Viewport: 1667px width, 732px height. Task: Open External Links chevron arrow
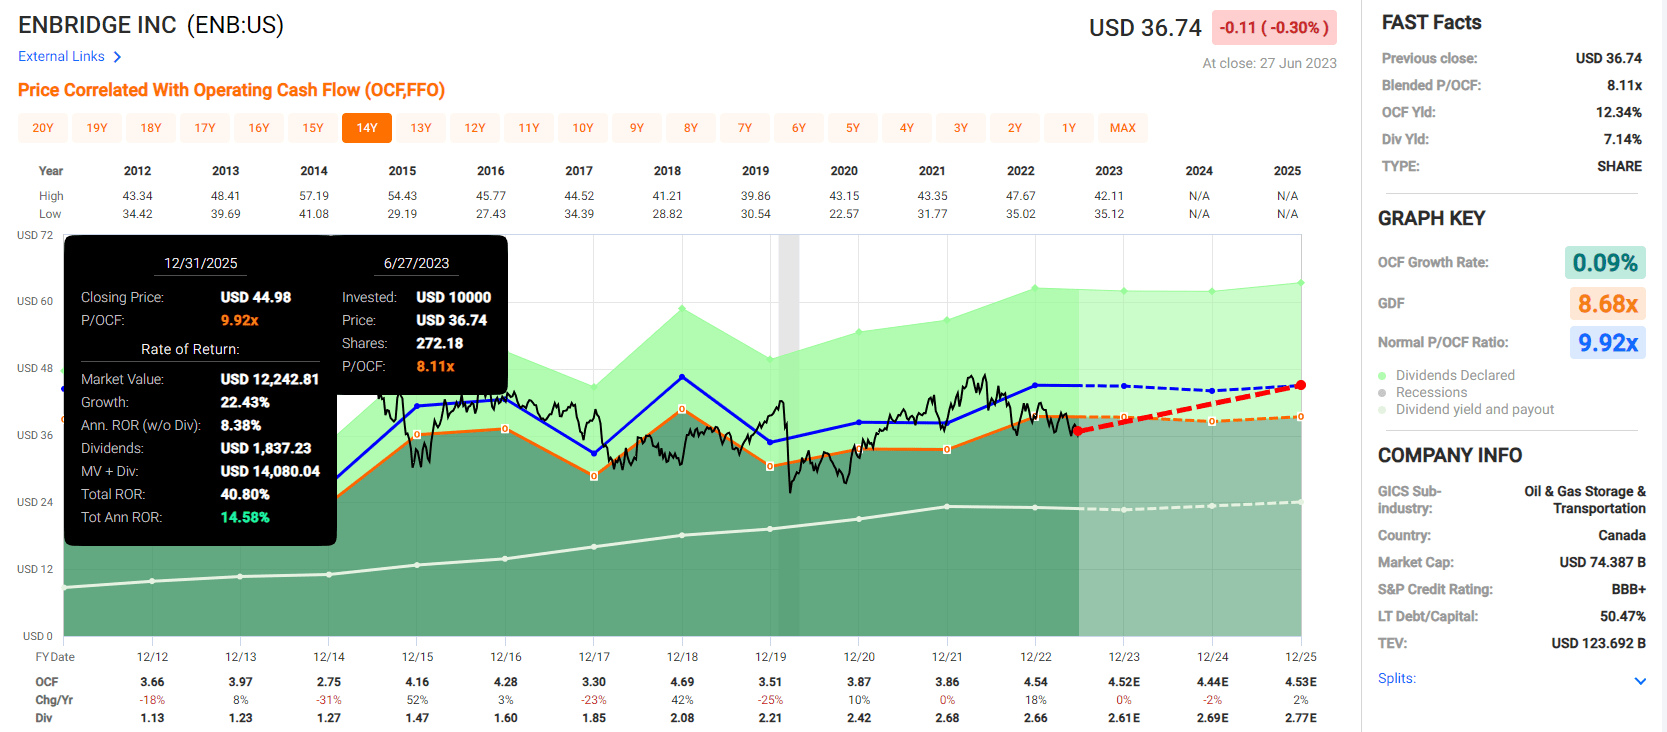tap(117, 57)
